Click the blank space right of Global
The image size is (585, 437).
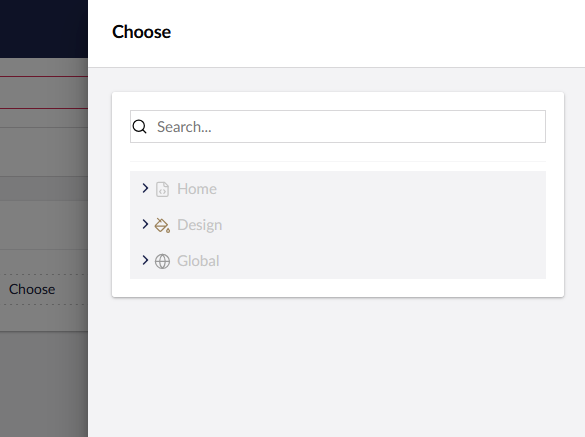382,261
